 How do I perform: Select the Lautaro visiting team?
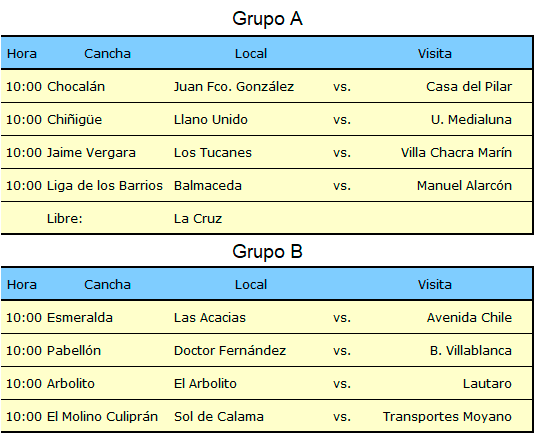pos(487,384)
